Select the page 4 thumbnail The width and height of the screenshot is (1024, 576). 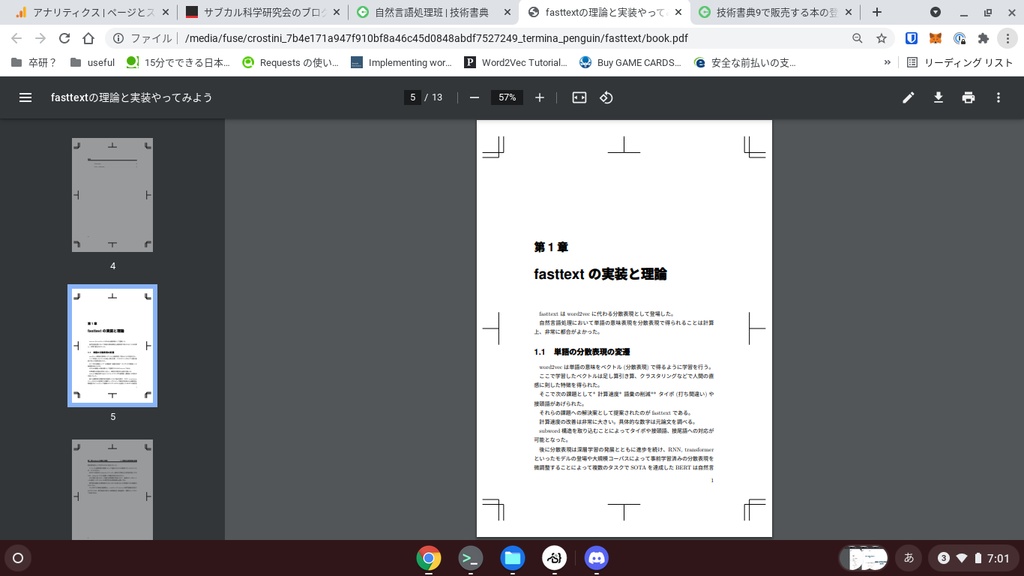pyautogui.click(x=111, y=194)
